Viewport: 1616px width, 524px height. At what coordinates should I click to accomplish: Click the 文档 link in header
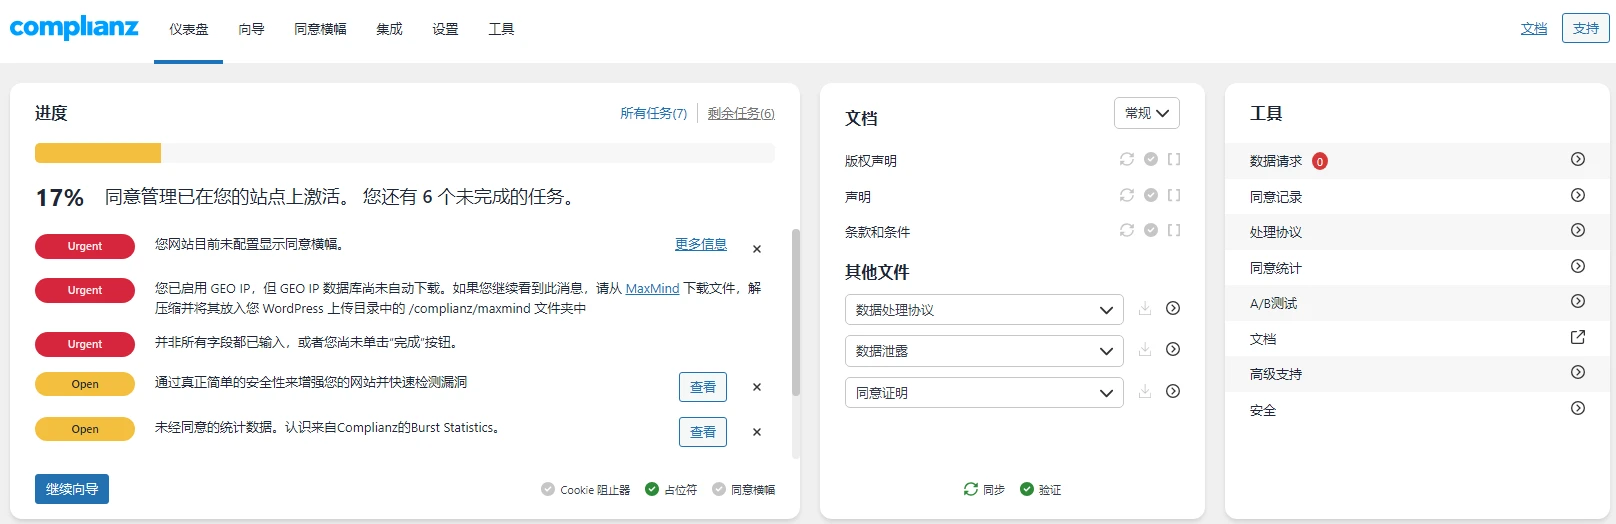pyautogui.click(x=1534, y=29)
